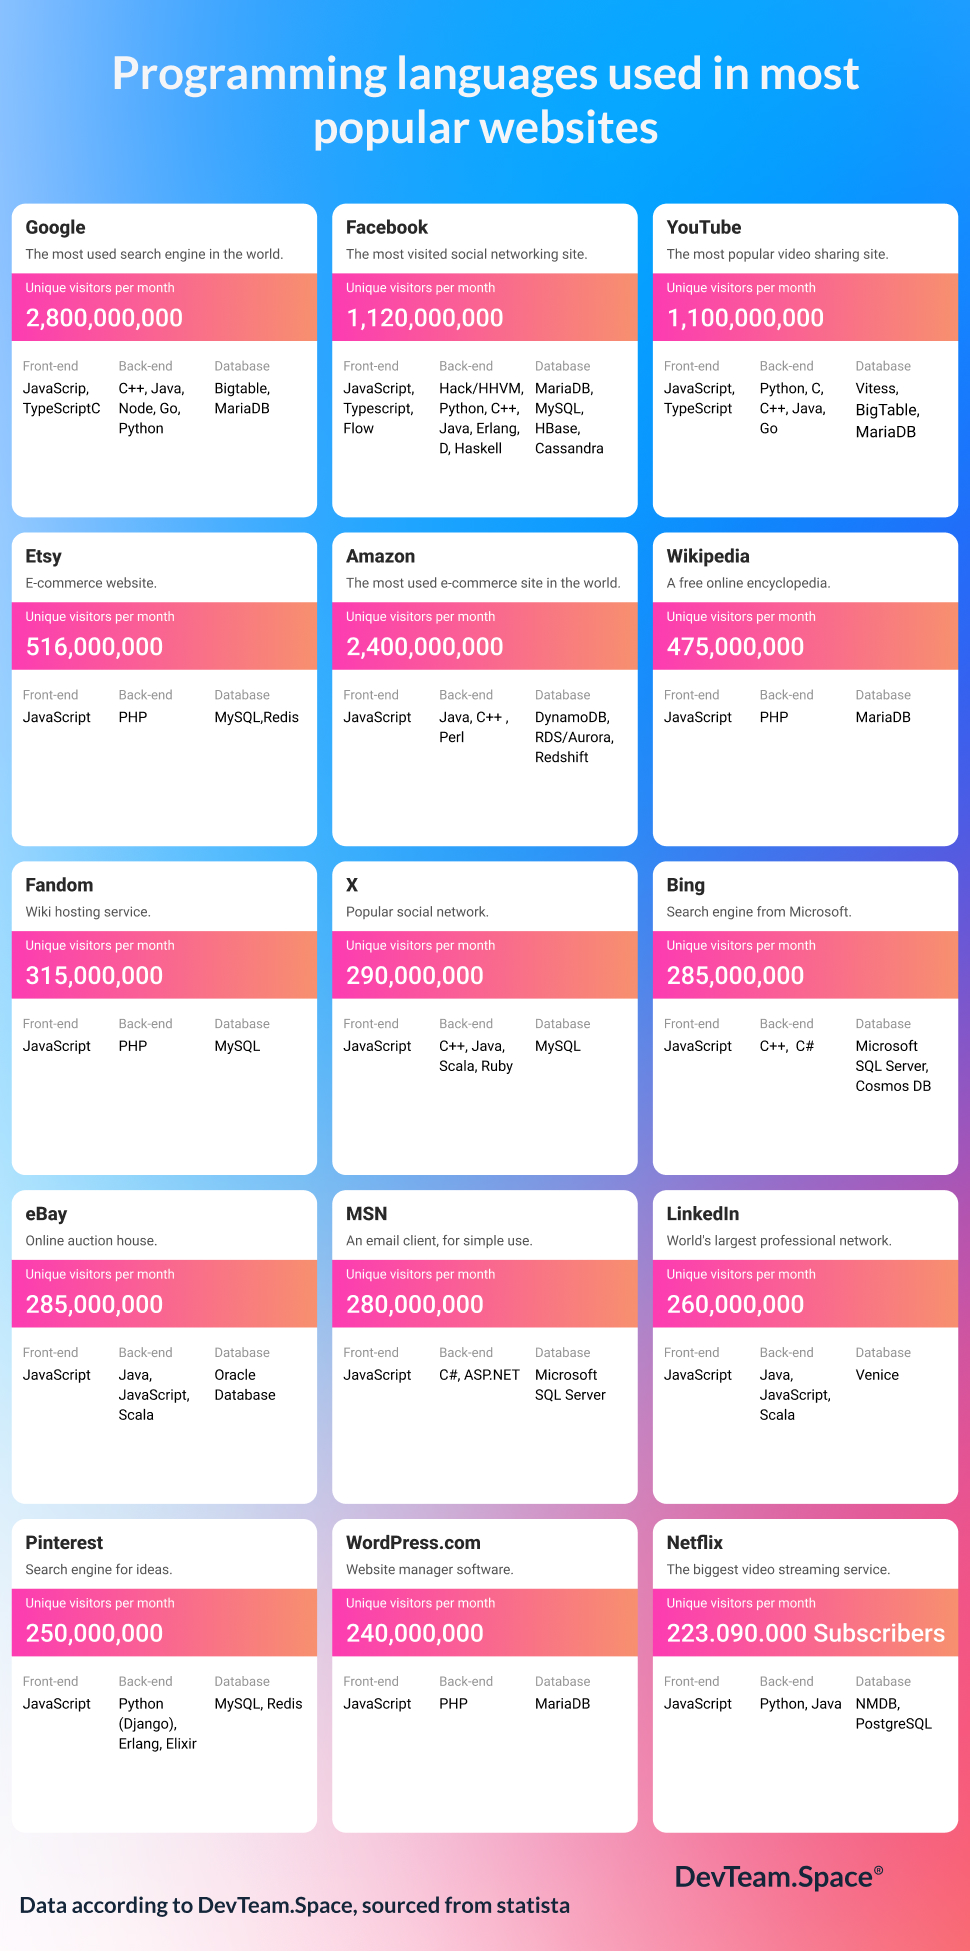The height and width of the screenshot is (1952, 970).
Task: Click Fandom's 315,000,000 visitors banner
Action: (164, 966)
